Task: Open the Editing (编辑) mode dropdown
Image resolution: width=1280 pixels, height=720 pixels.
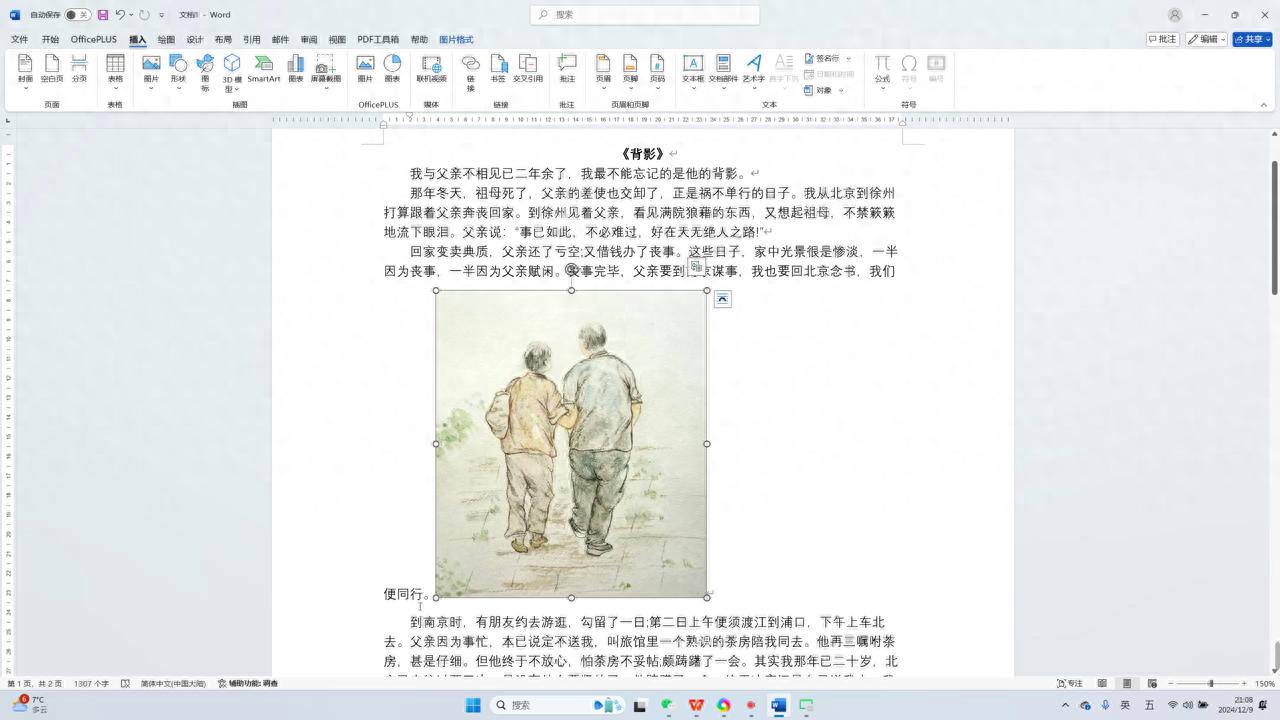Action: pyautogui.click(x=1206, y=39)
